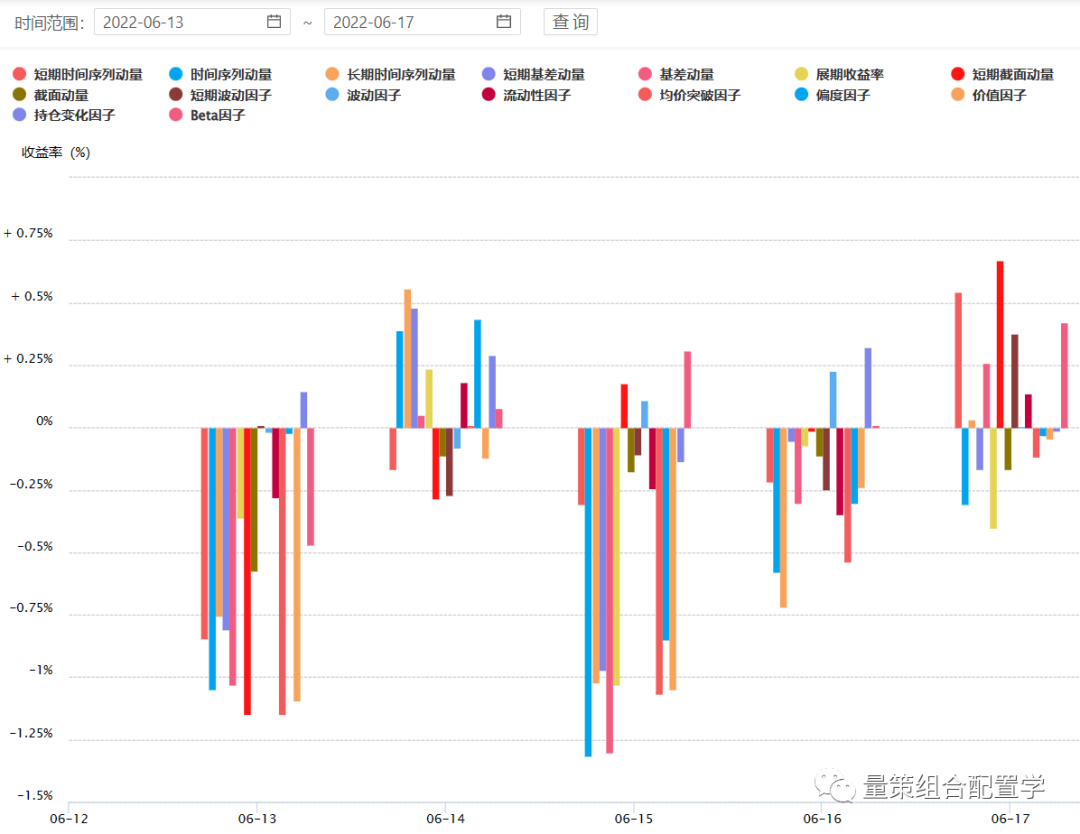Click the 06-16 x-axis label

click(822, 819)
